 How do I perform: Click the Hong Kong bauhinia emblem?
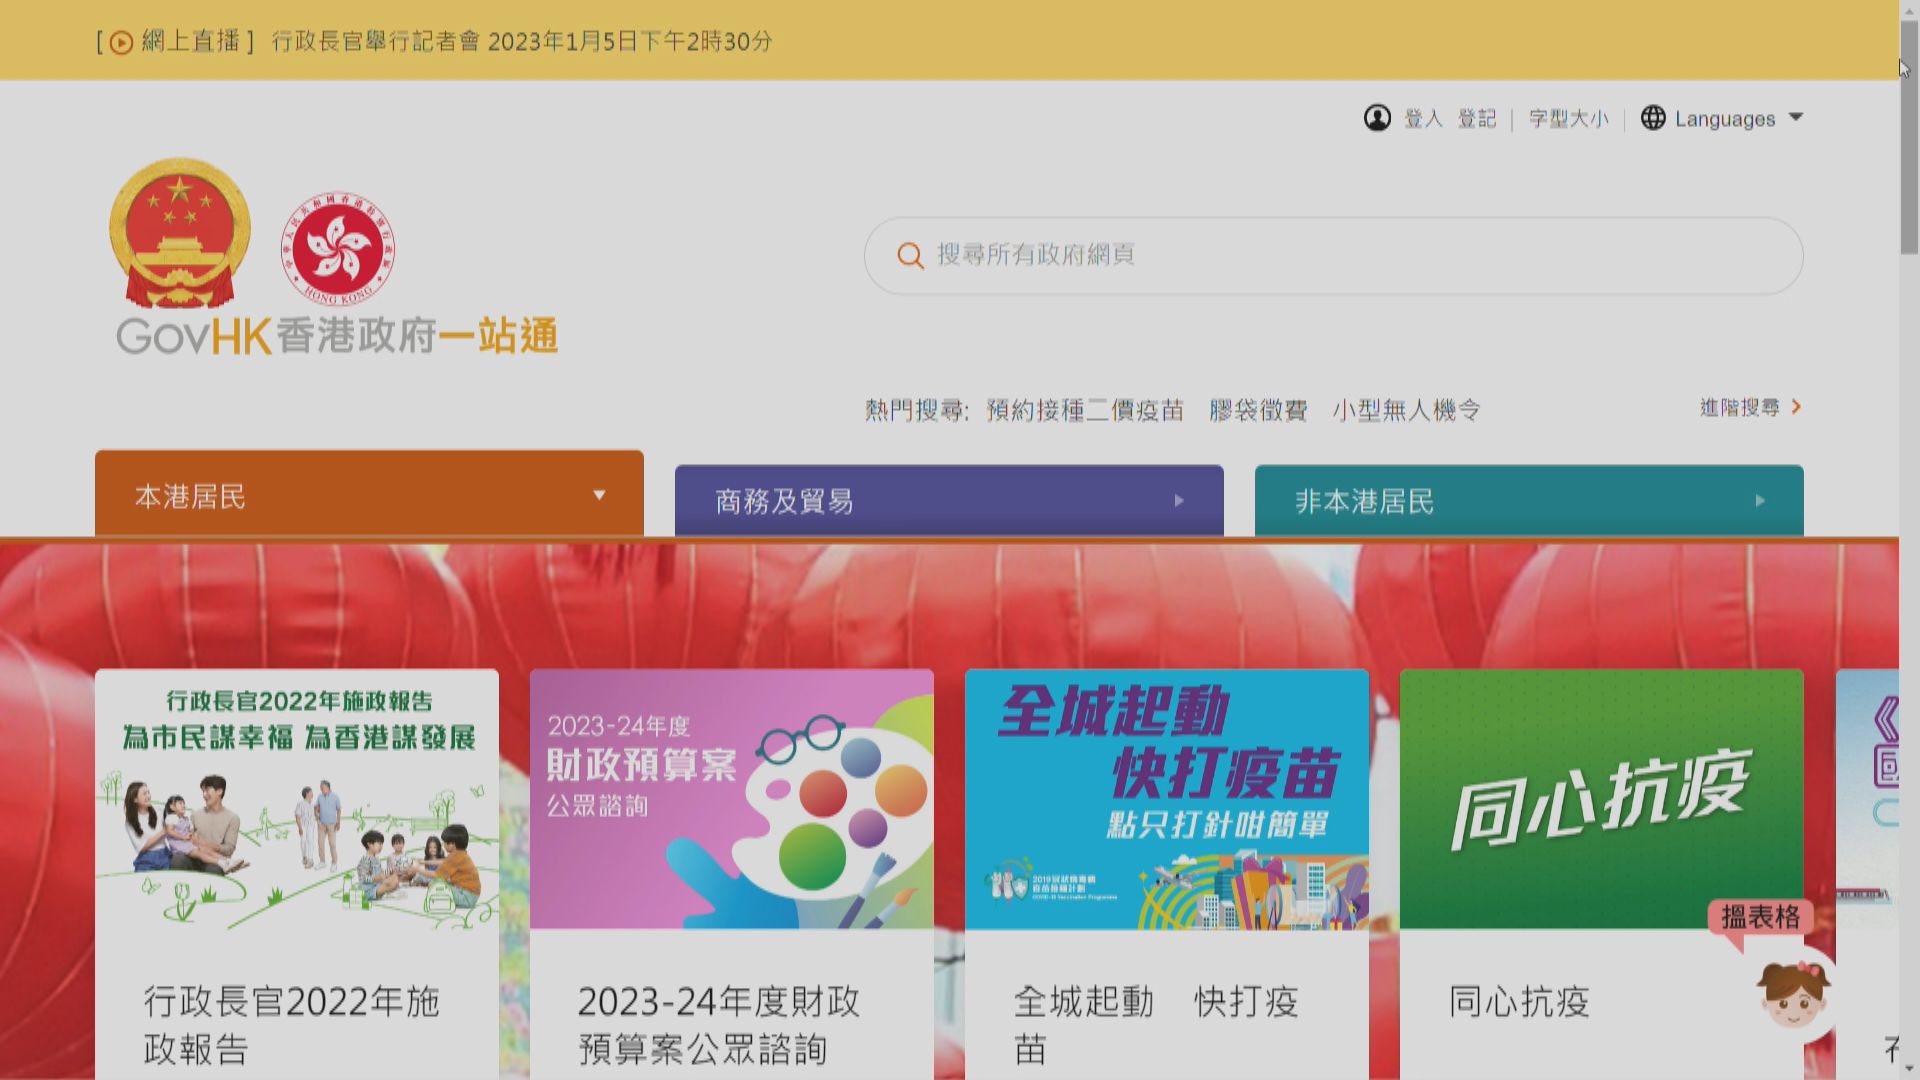(x=338, y=248)
